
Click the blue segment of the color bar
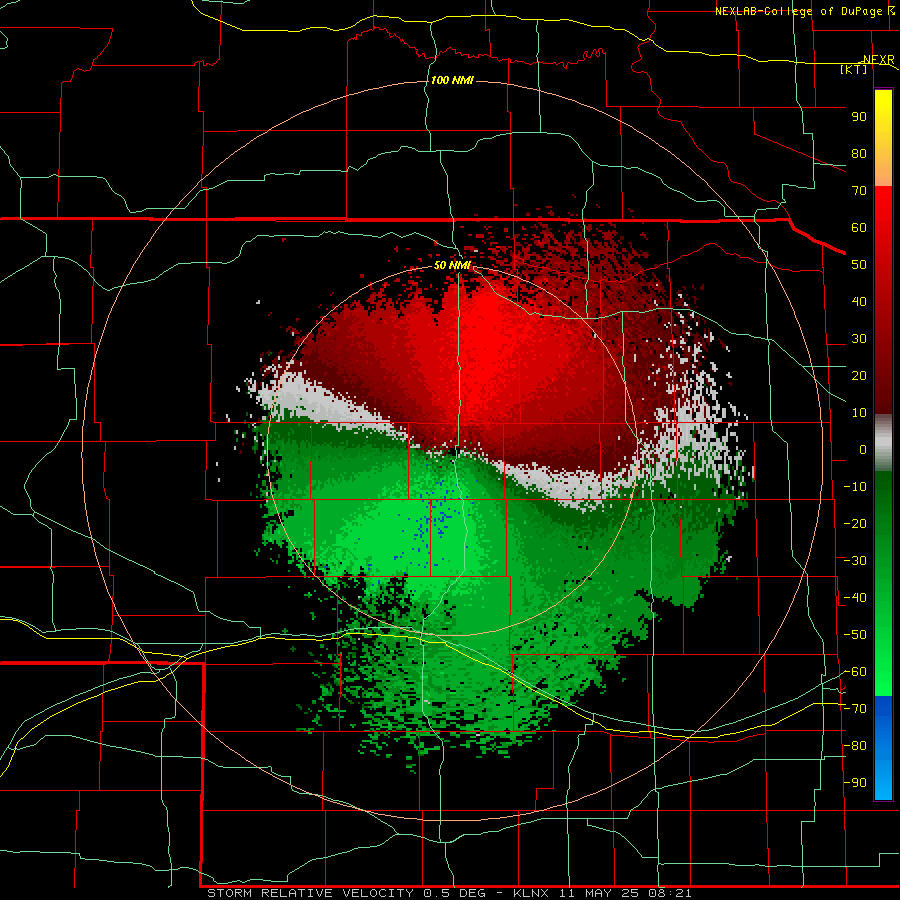click(x=883, y=748)
